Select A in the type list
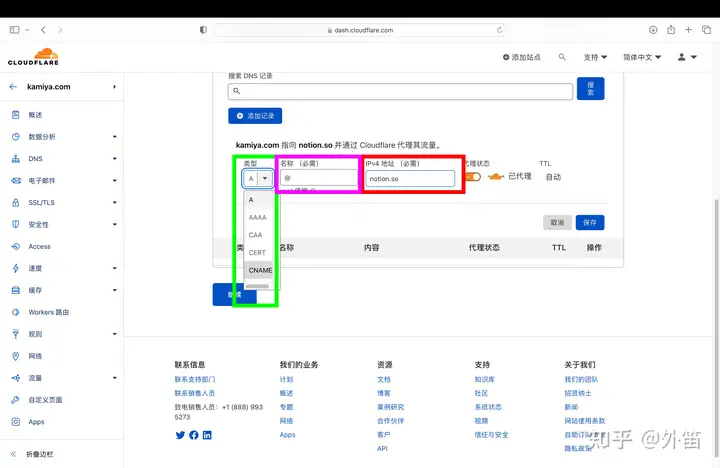The image size is (720, 468). coord(259,200)
